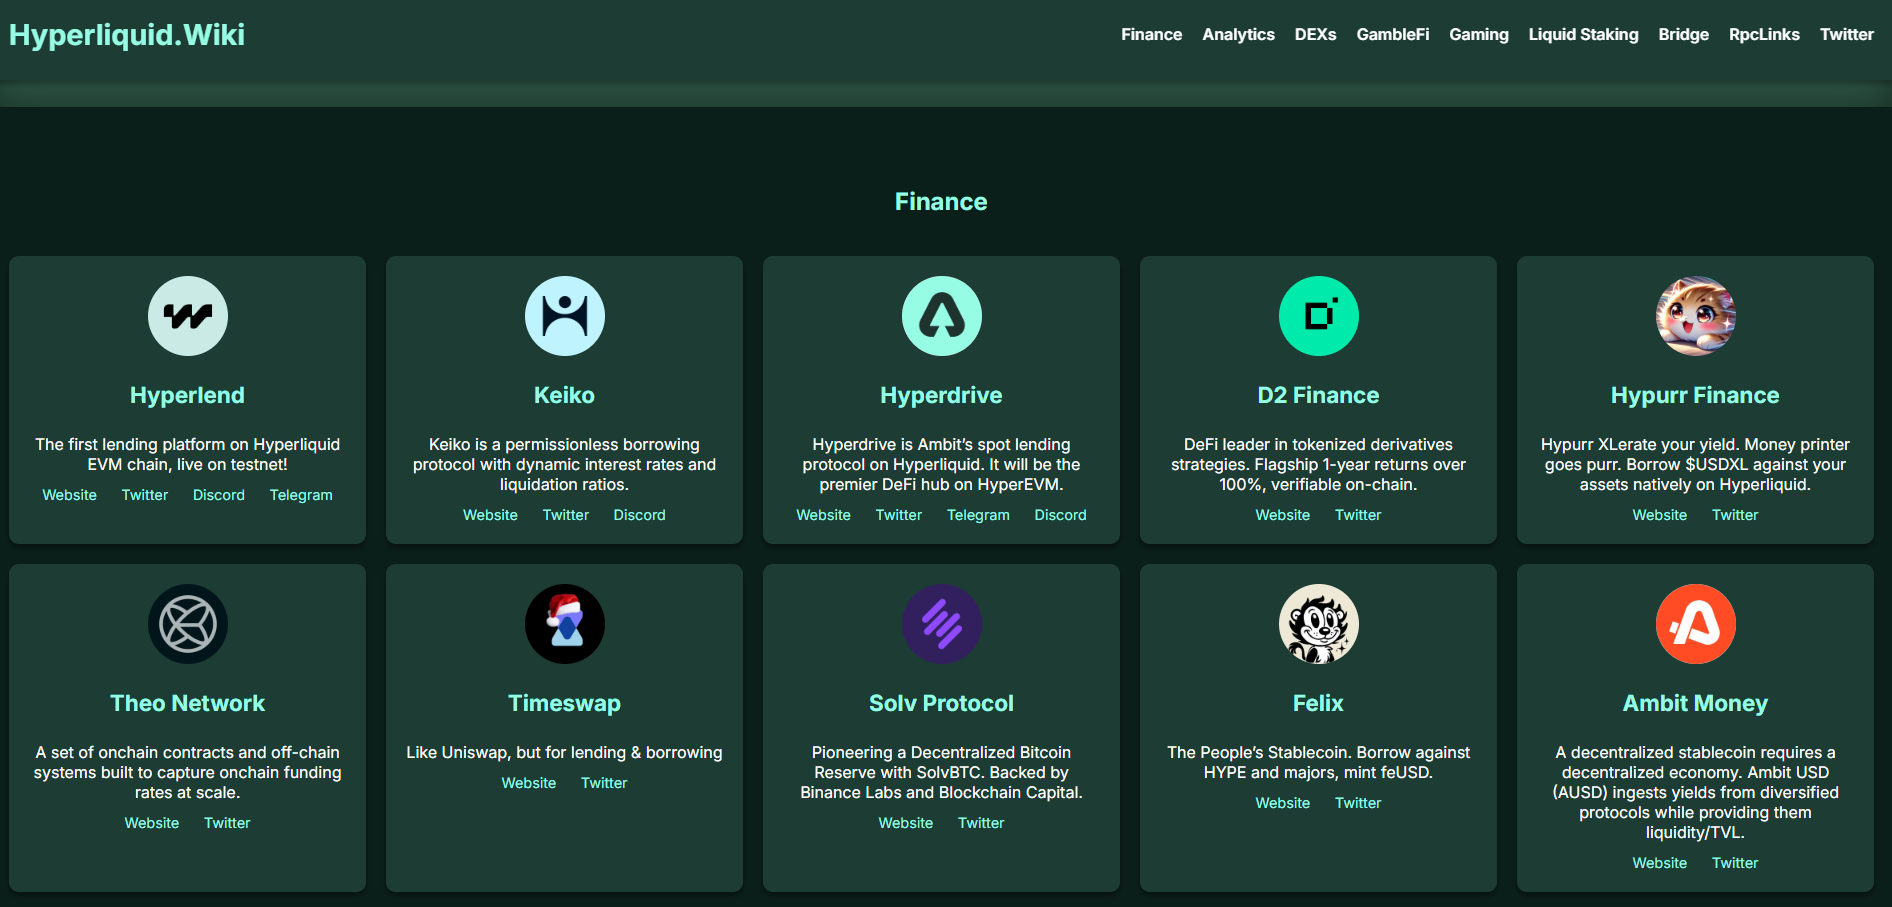The width and height of the screenshot is (1892, 907).
Task: Click 'The People's Stablecoin' description text
Action: pos(1318,762)
